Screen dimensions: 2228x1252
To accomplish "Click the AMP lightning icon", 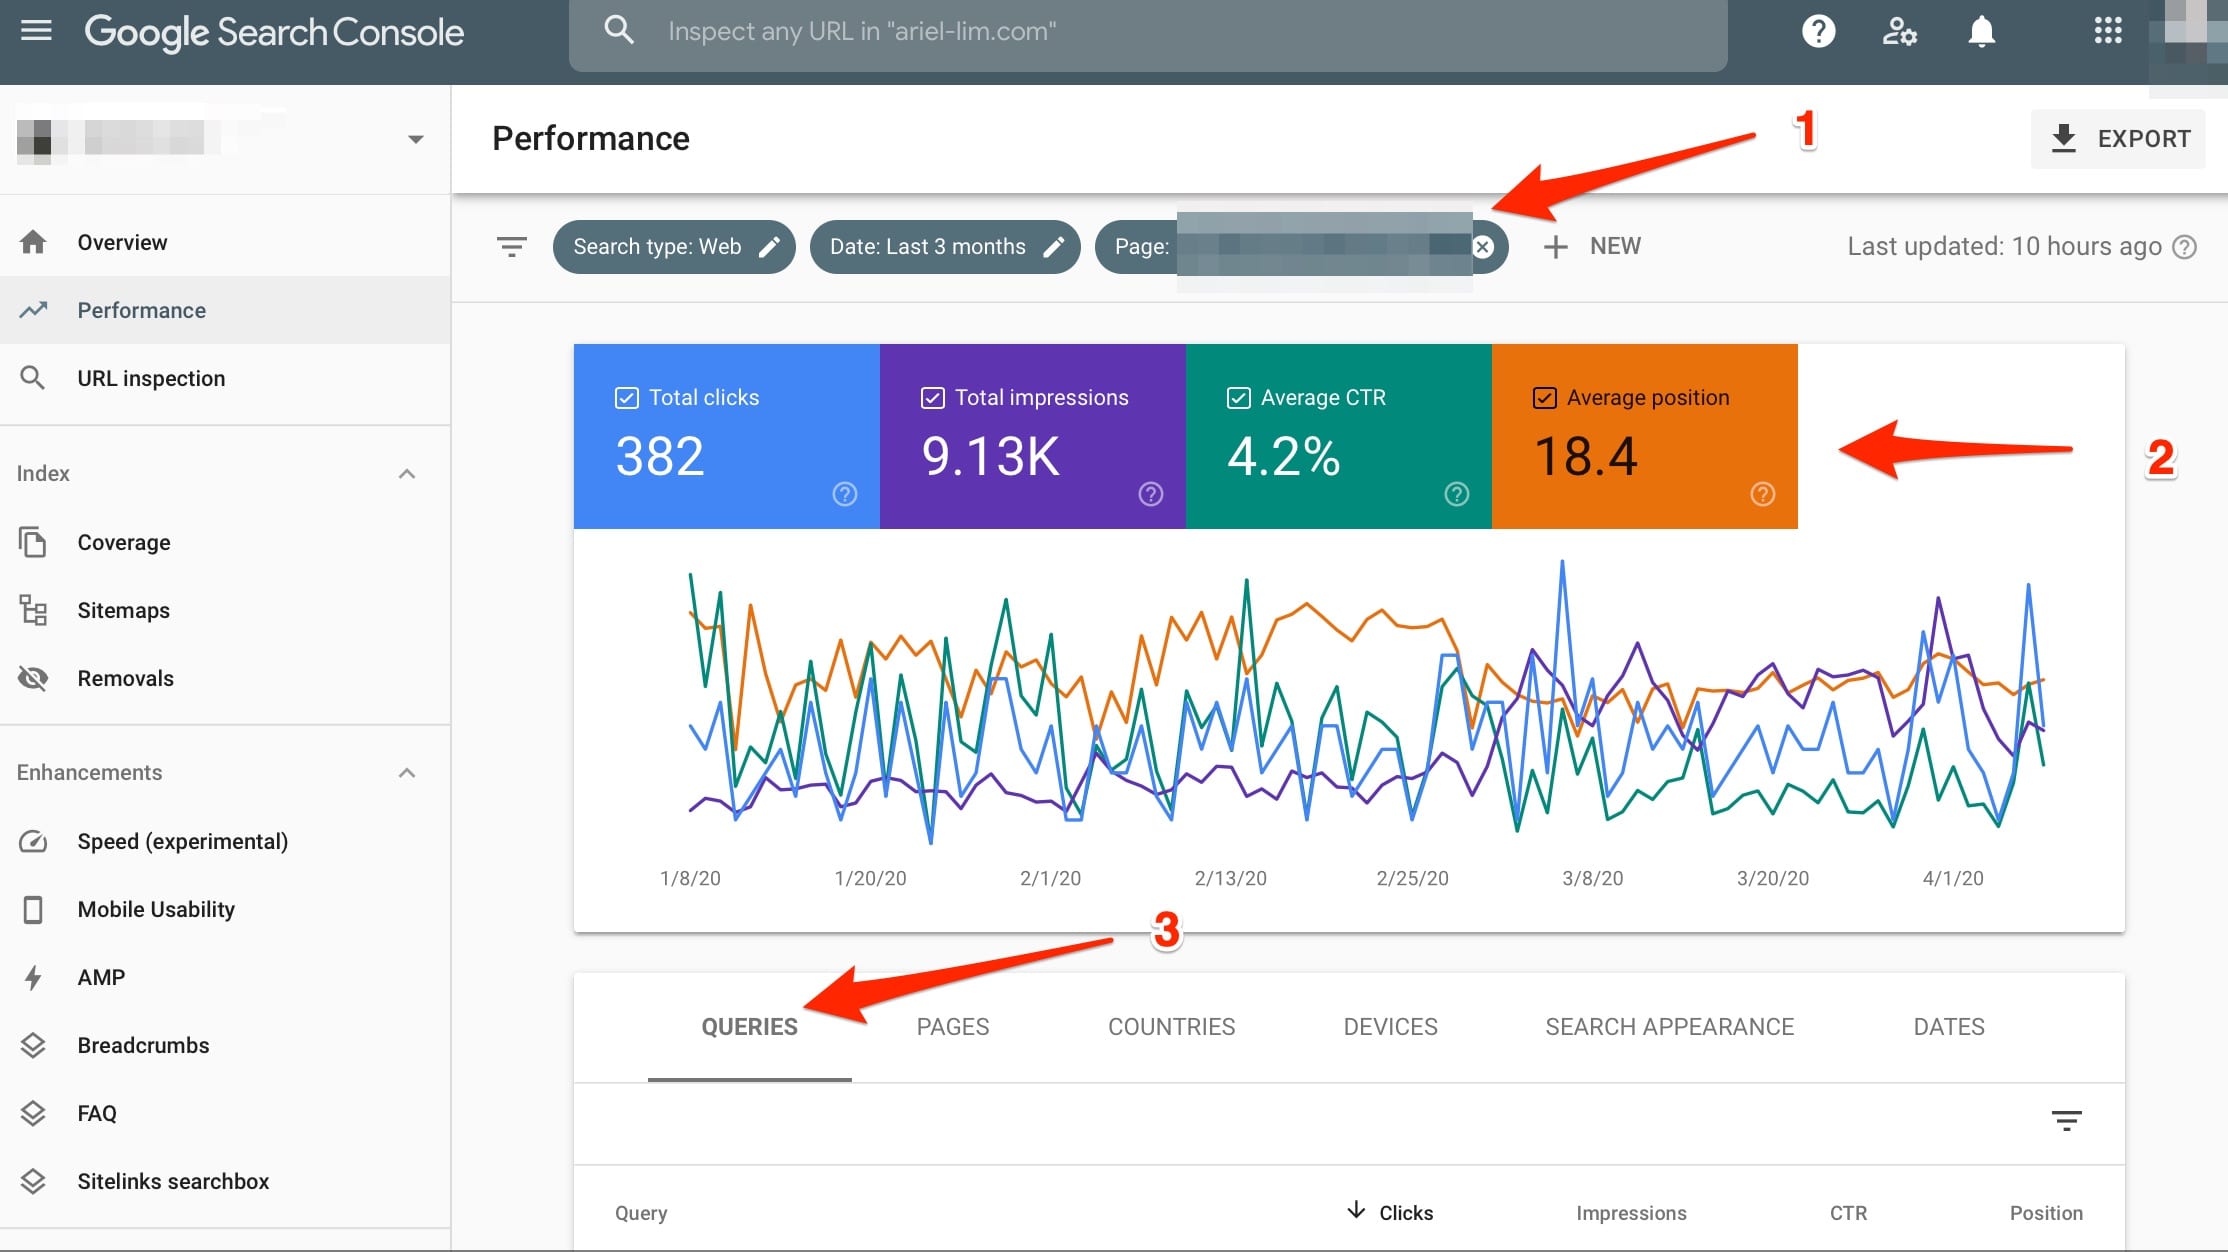I will tap(33, 977).
